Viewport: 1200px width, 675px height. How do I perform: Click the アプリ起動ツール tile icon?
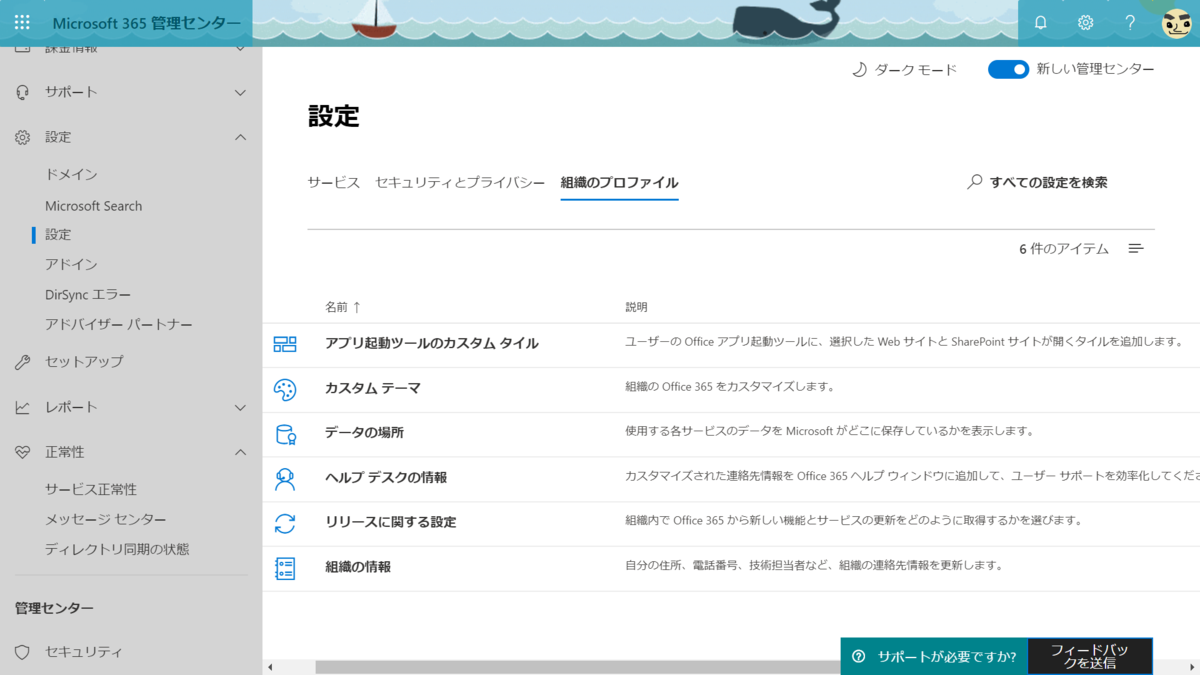(x=285, y=344)
